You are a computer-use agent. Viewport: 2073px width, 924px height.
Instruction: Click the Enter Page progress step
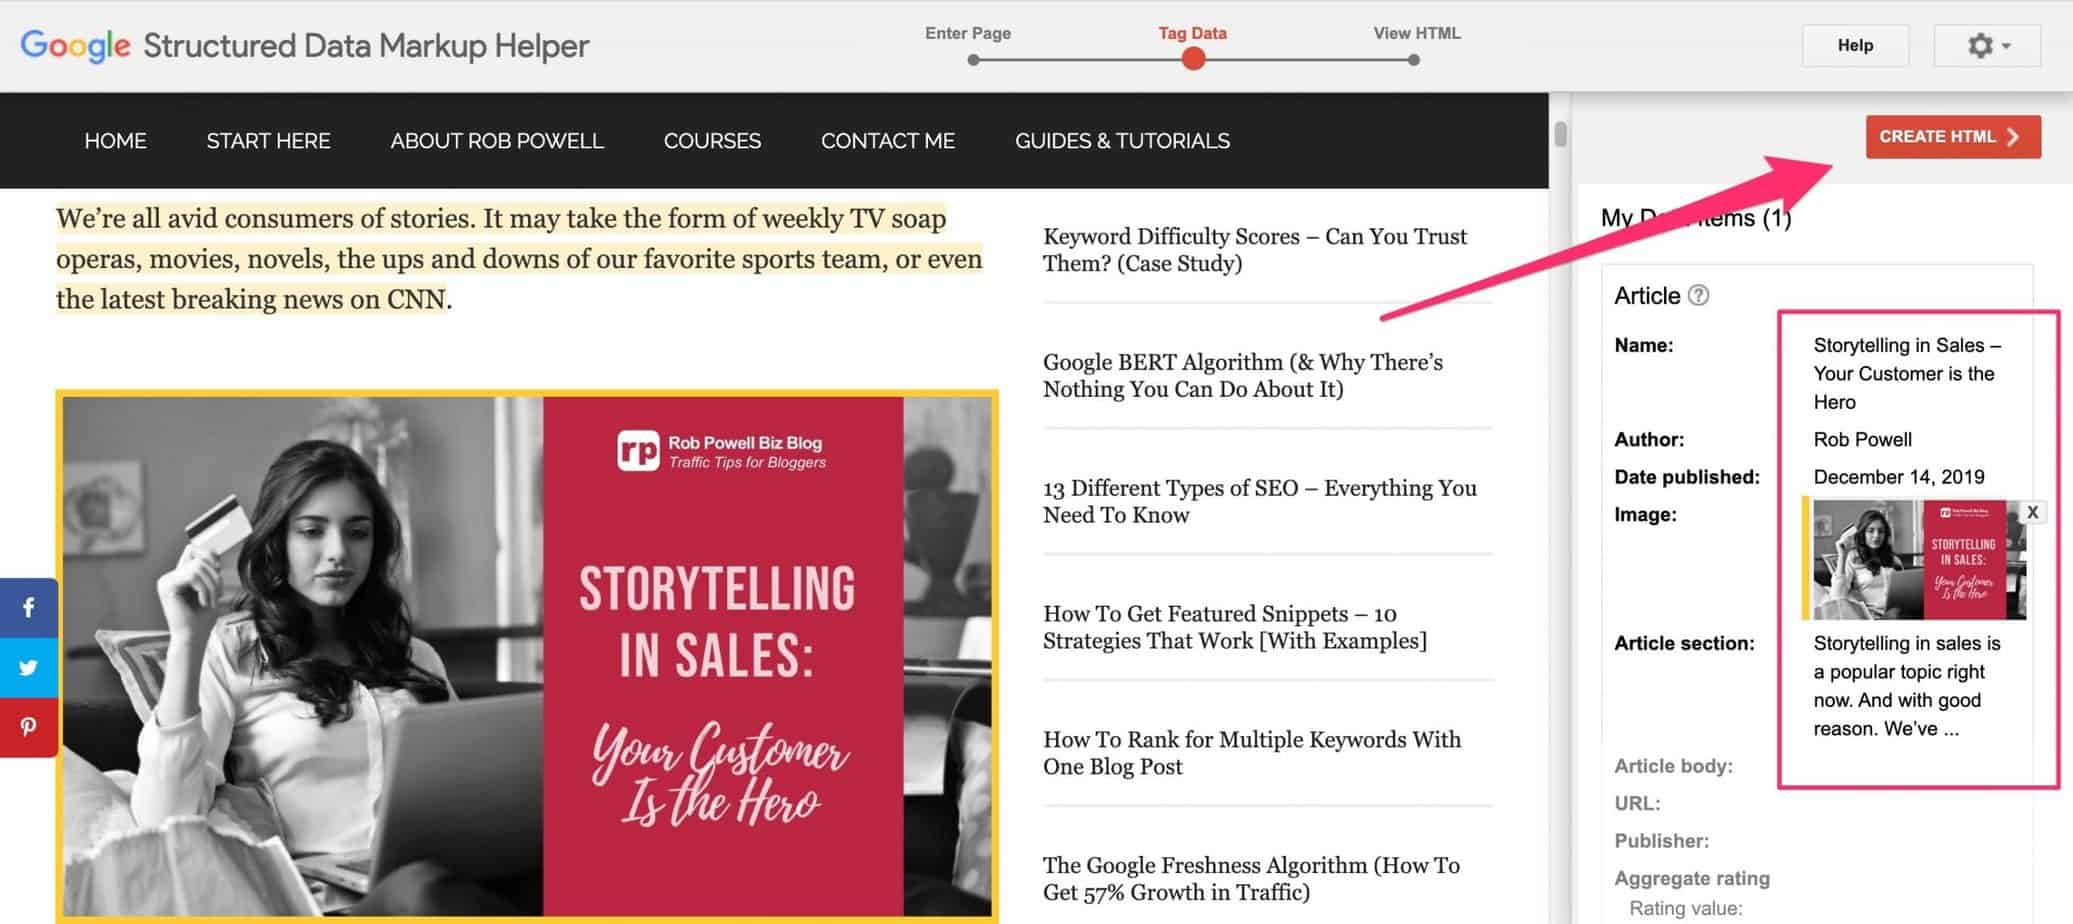click(x=968, y=58)
